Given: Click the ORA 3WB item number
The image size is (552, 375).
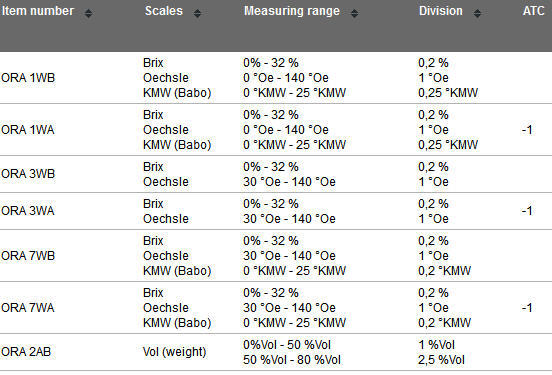Looking at the screenshot, I should [x=28, y=174].
